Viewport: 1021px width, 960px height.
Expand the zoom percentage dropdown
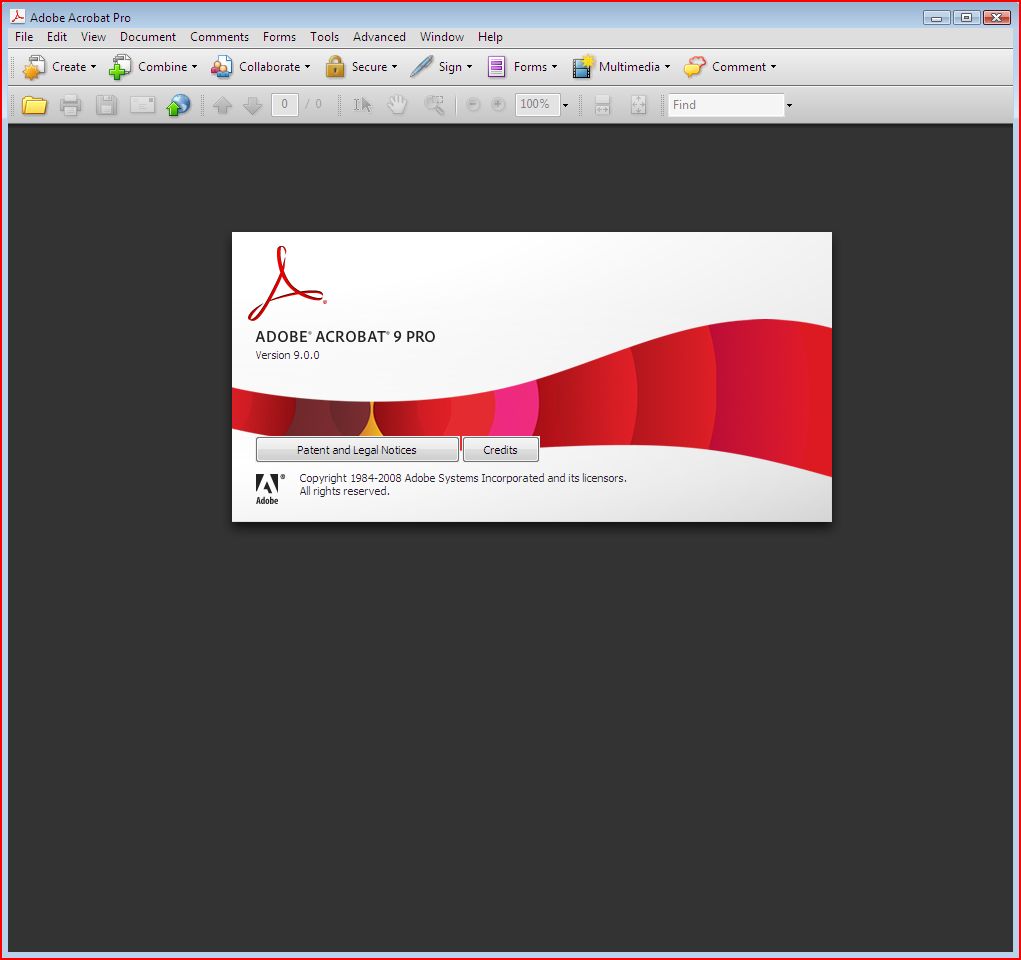(564, 104)
